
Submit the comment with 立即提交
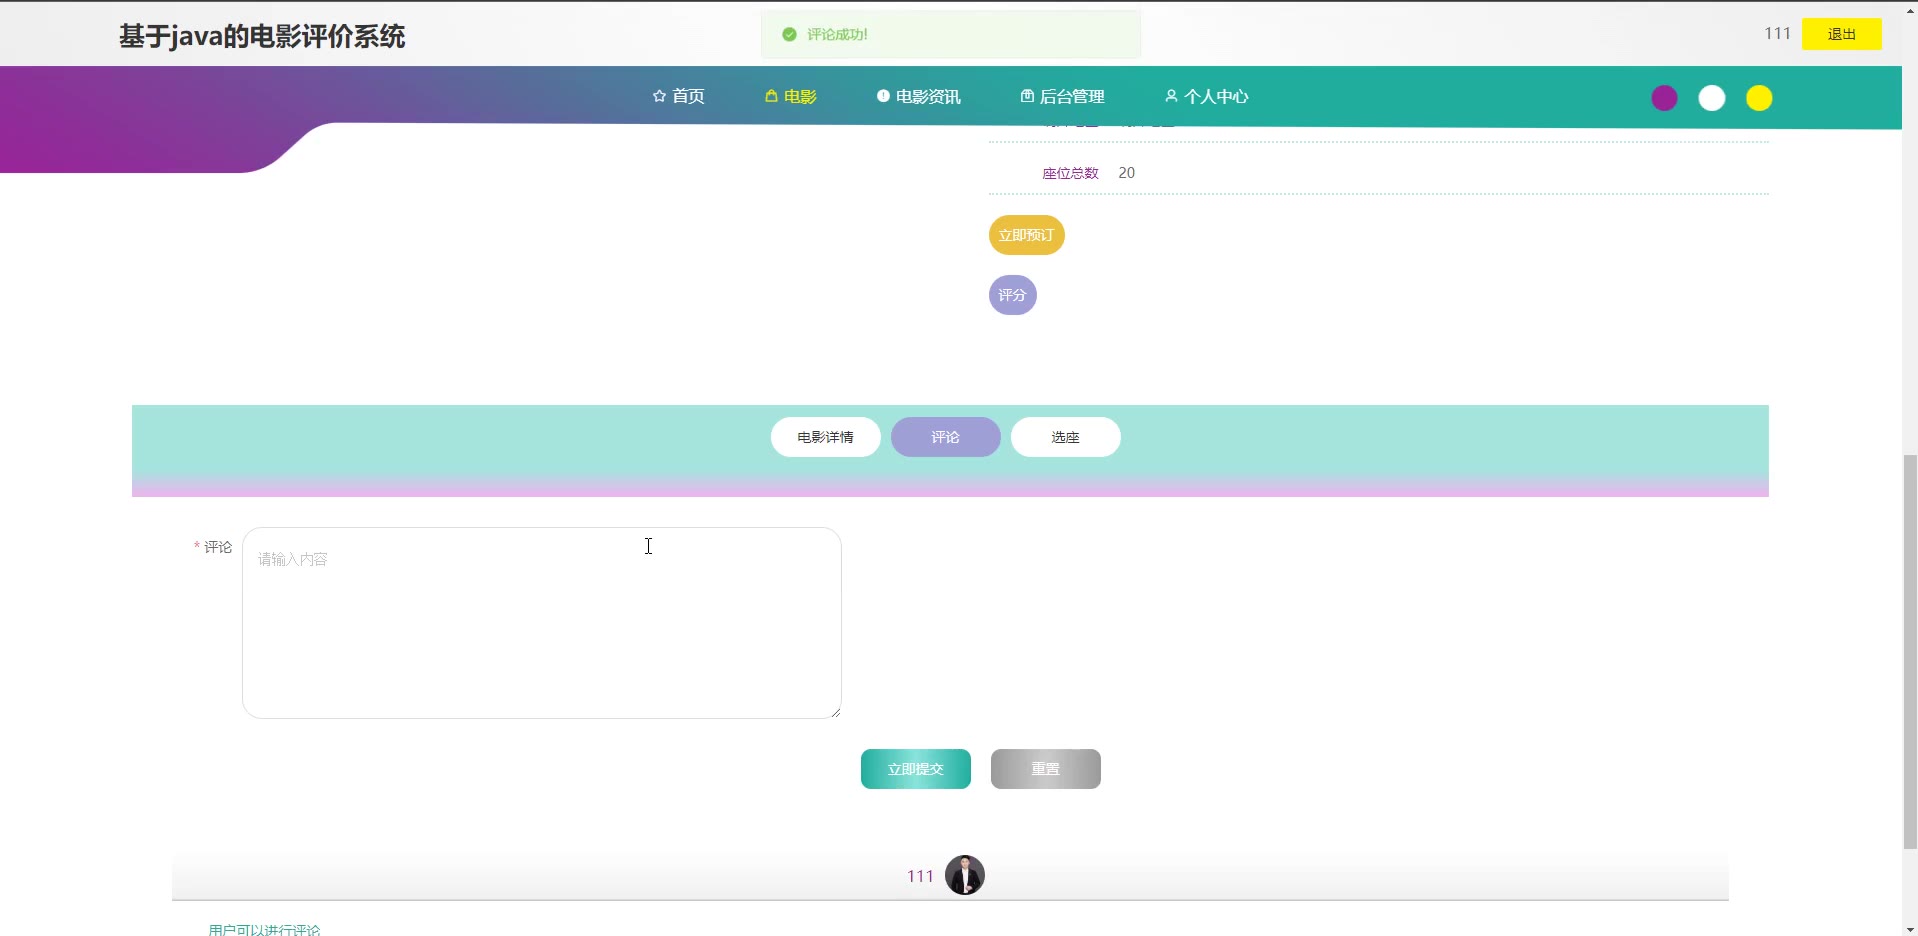(915, 769)
